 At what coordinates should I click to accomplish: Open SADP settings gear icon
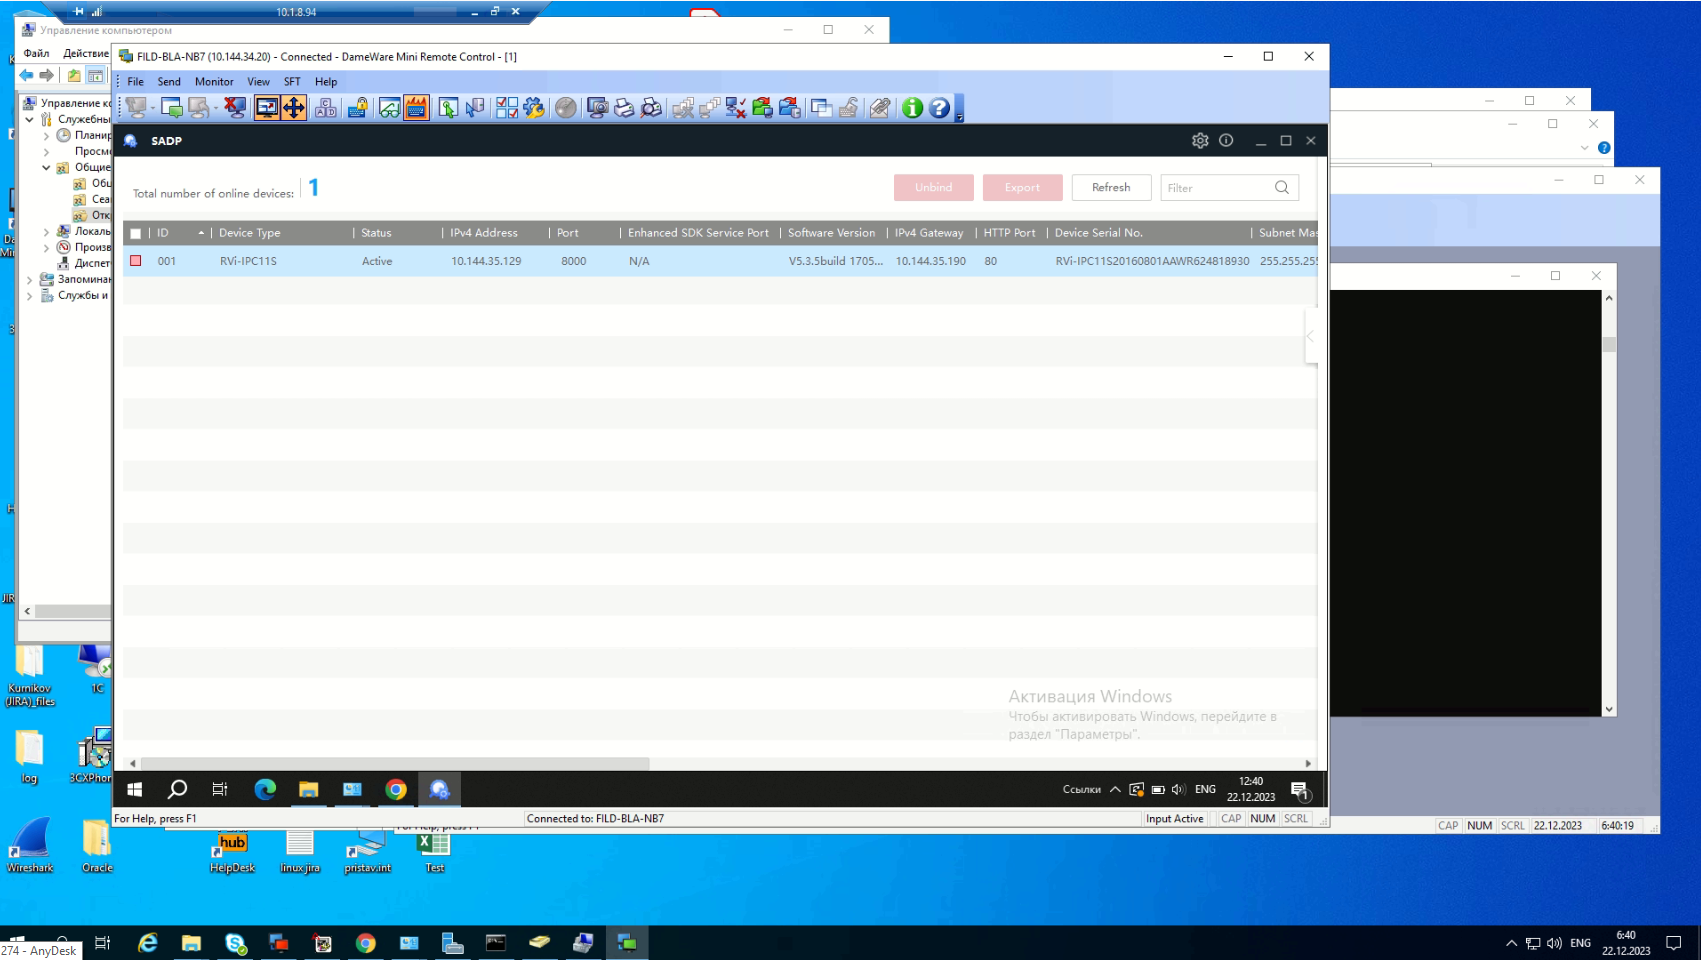(1200, 141)
